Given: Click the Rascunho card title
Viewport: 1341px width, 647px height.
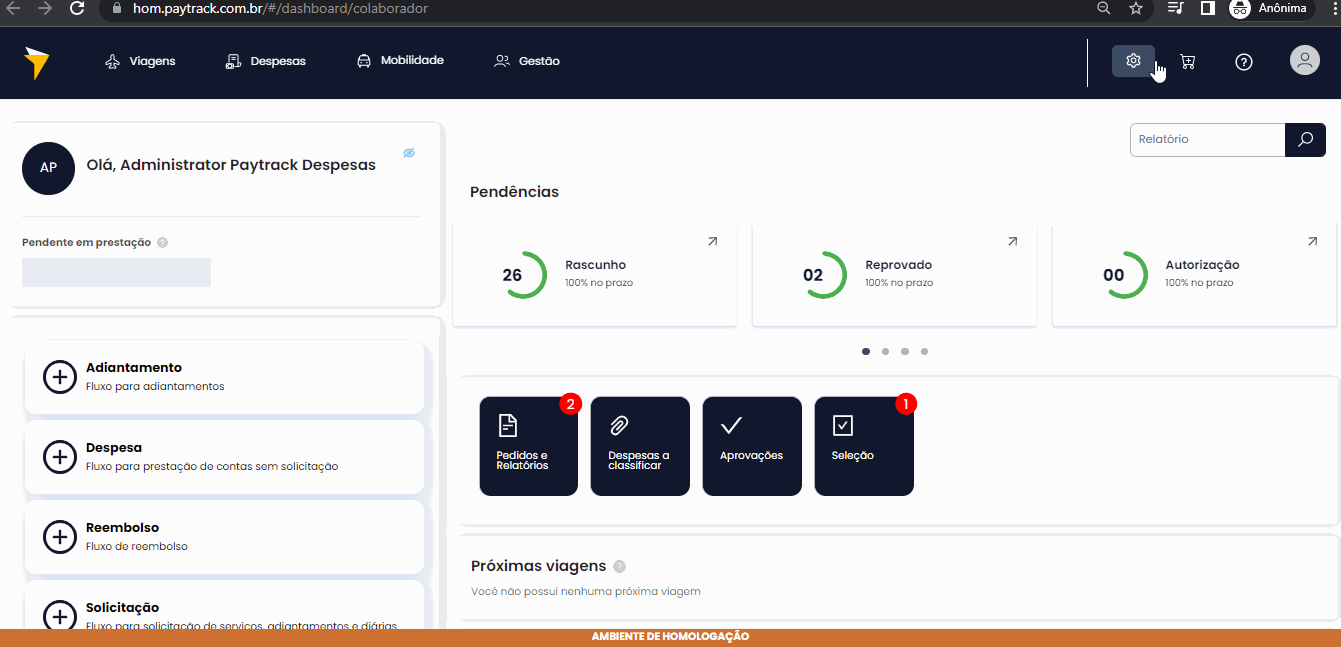Looking at the screenshot, I should pos(596,265).
